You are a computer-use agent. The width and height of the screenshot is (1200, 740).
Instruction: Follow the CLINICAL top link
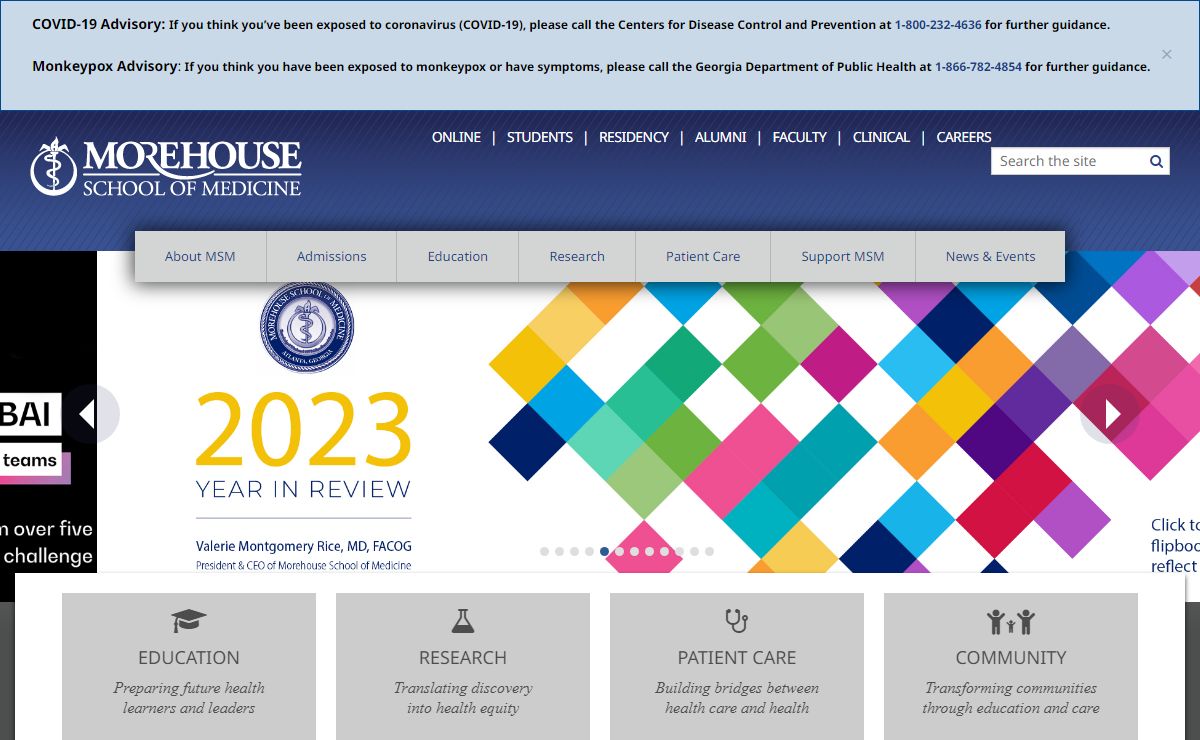click(x=881, y=137)
